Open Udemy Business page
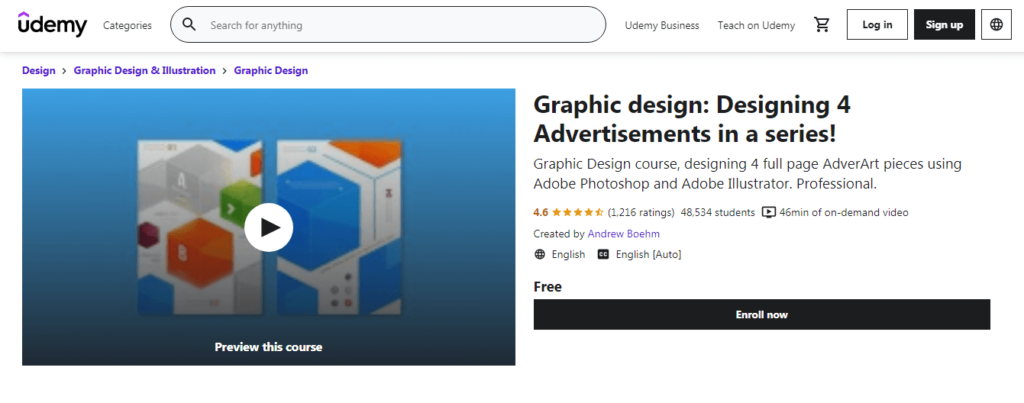 click(661, 25)
